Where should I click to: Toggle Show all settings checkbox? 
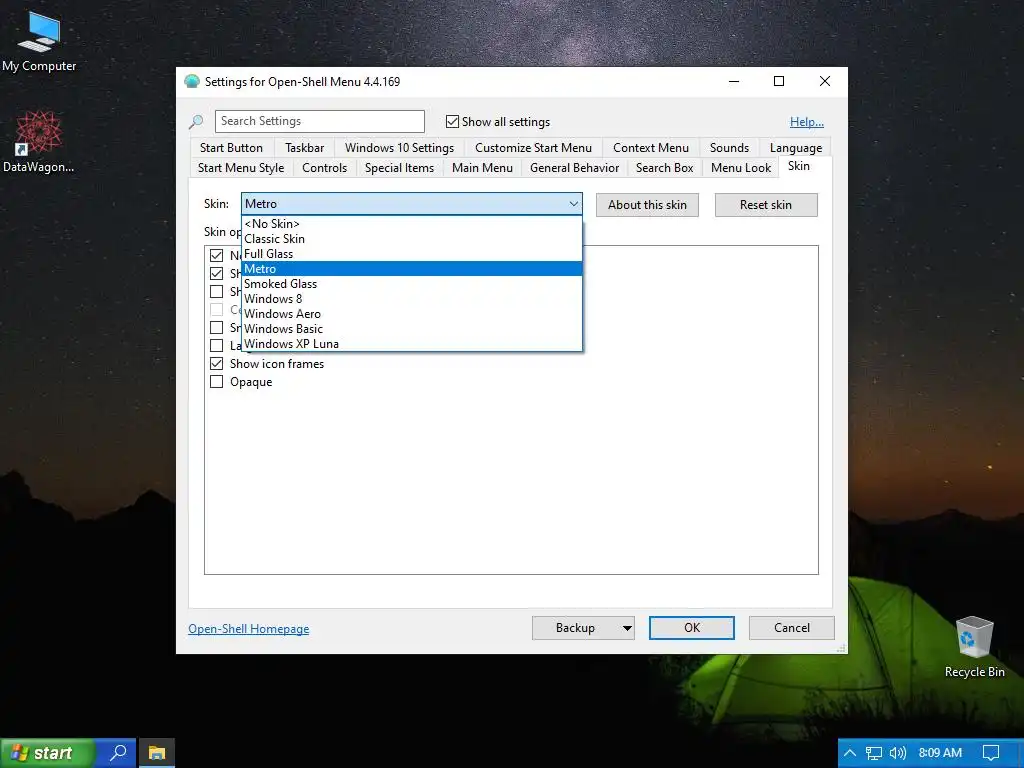pos(452,121)
